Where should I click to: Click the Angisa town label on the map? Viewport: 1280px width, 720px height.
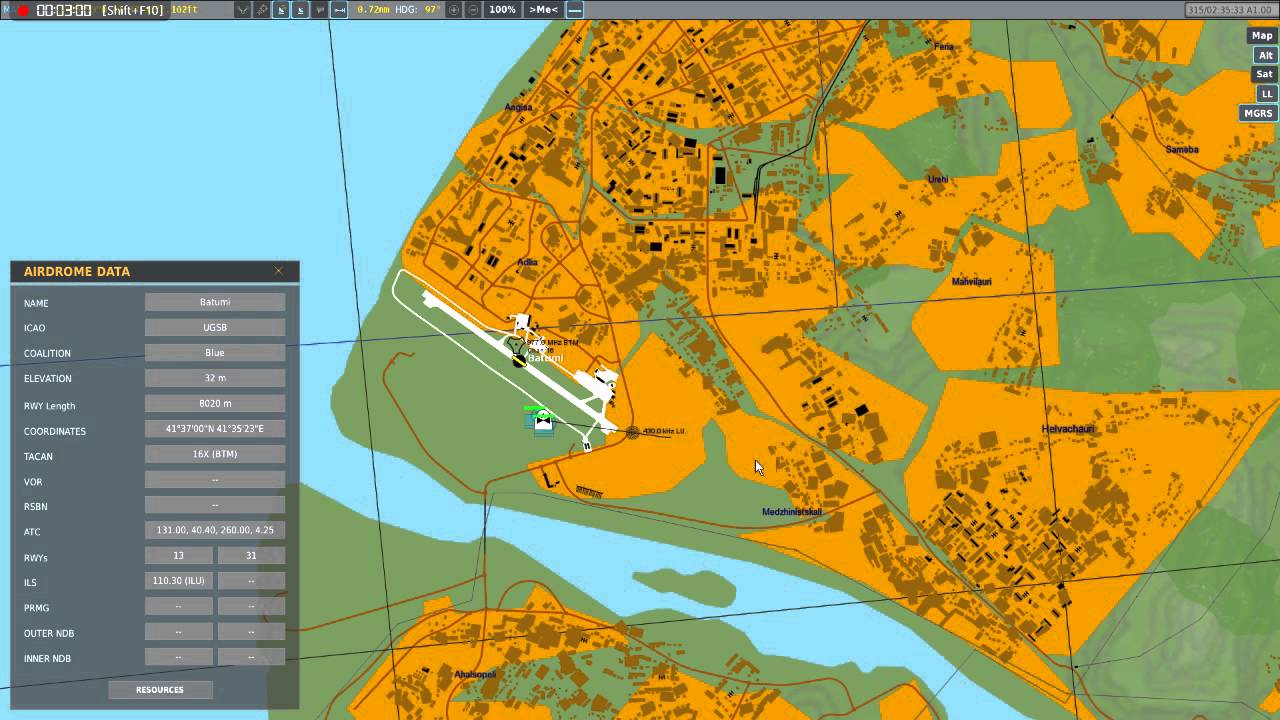point(519,107)
